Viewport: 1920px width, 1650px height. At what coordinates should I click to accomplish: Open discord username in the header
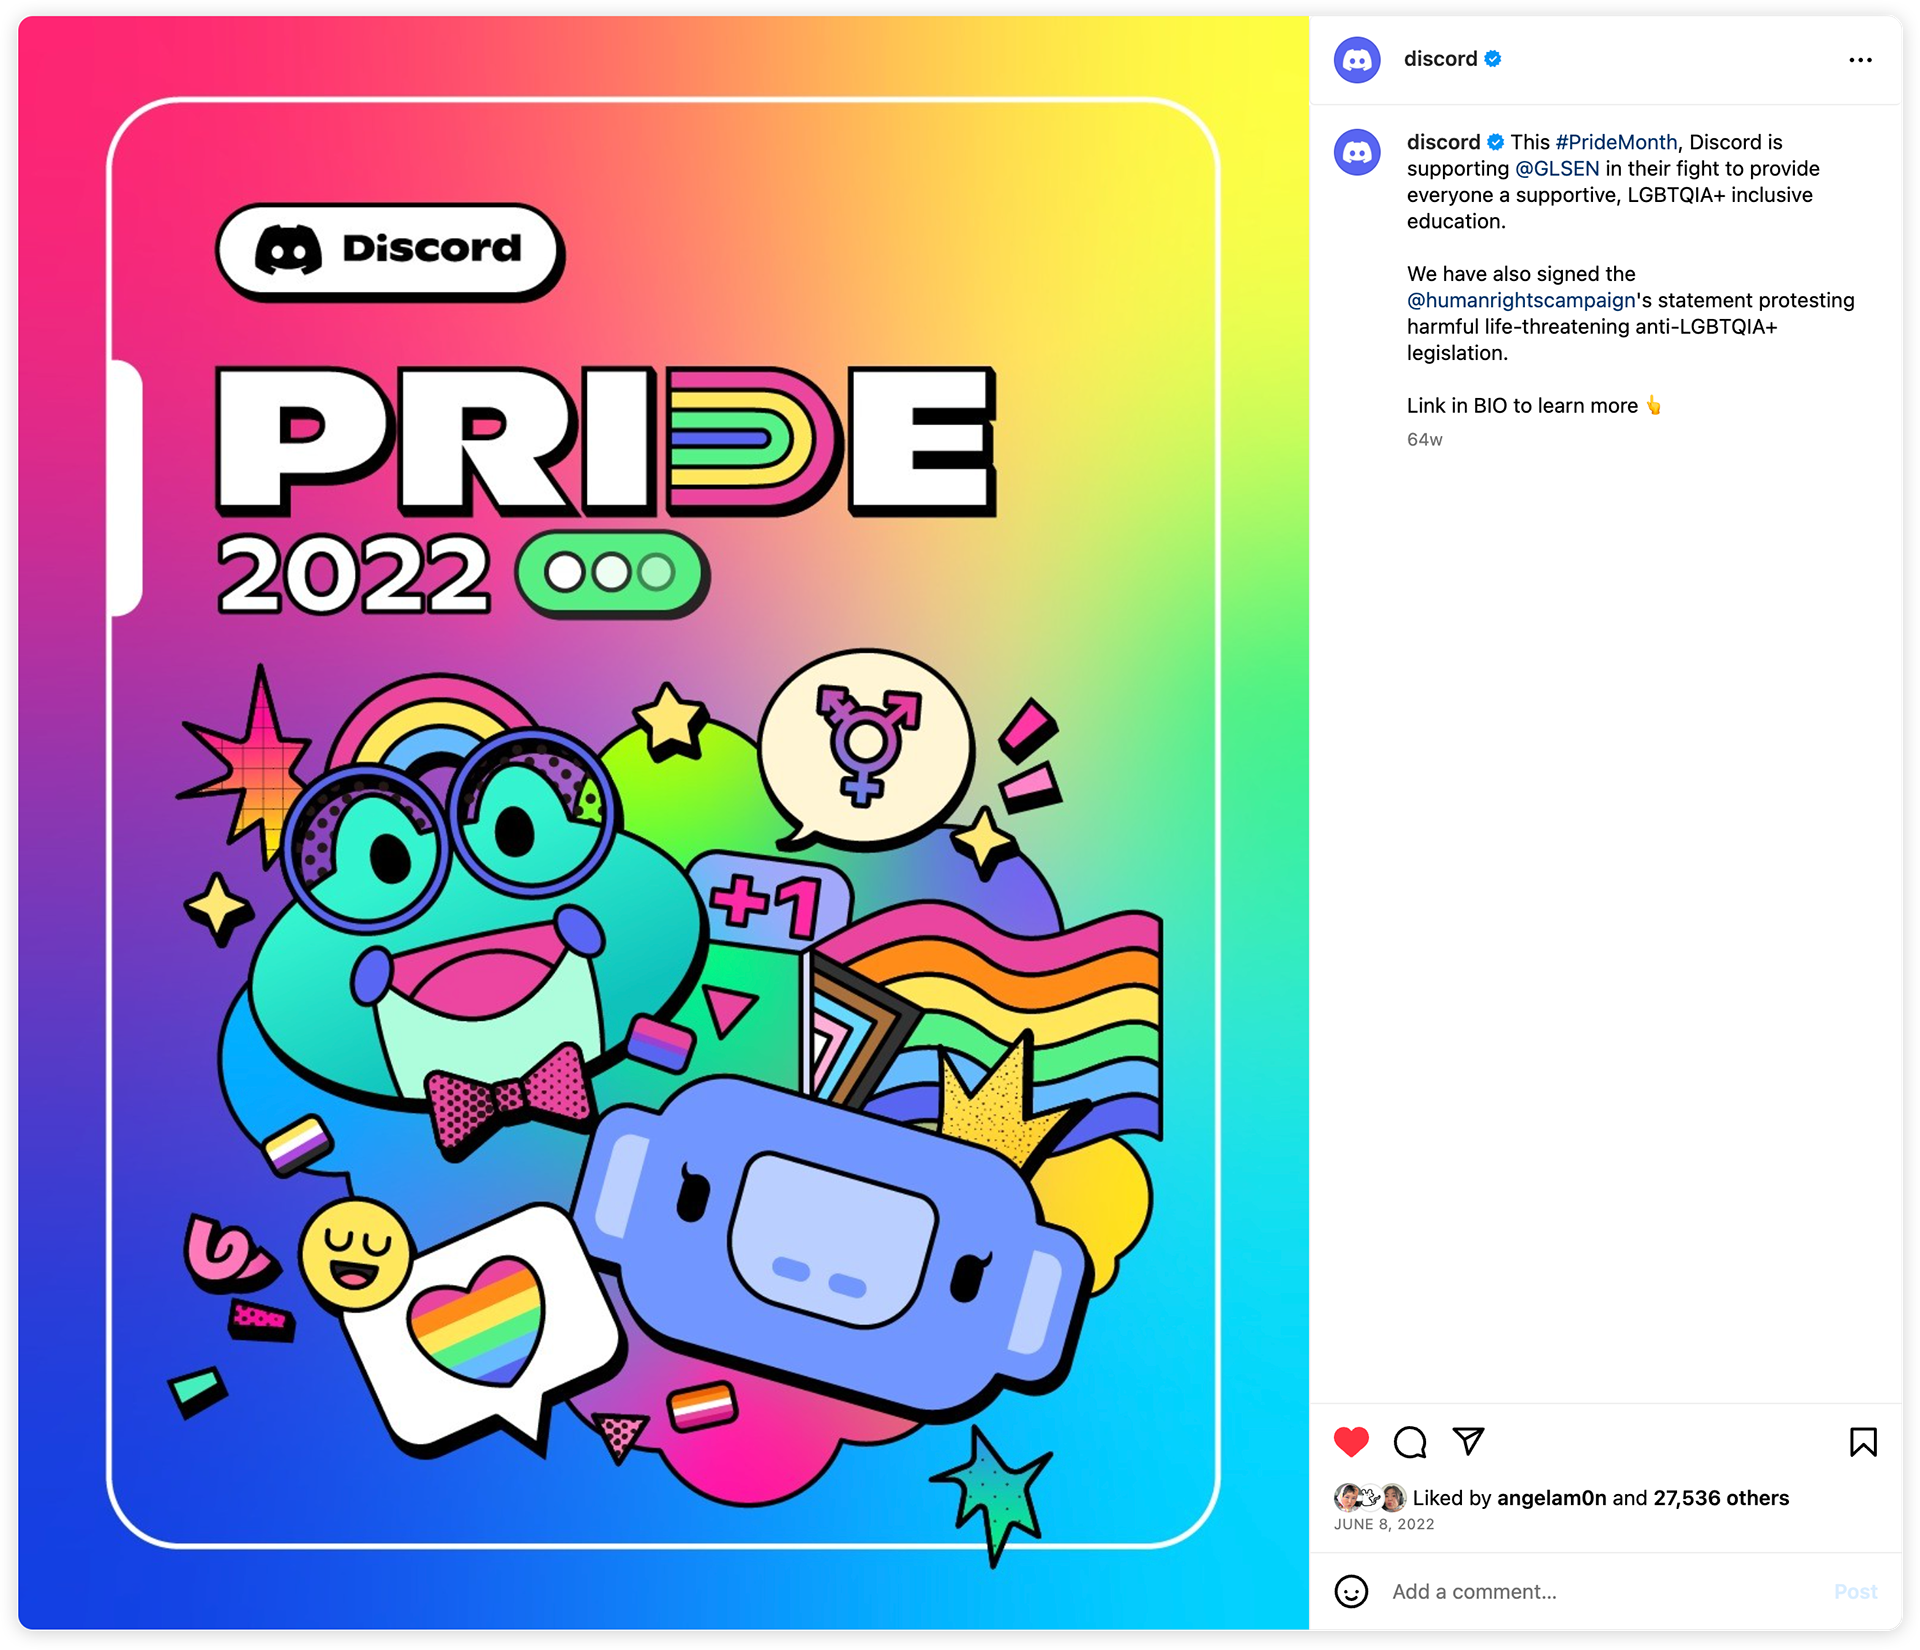click(x=1440, y=59)
